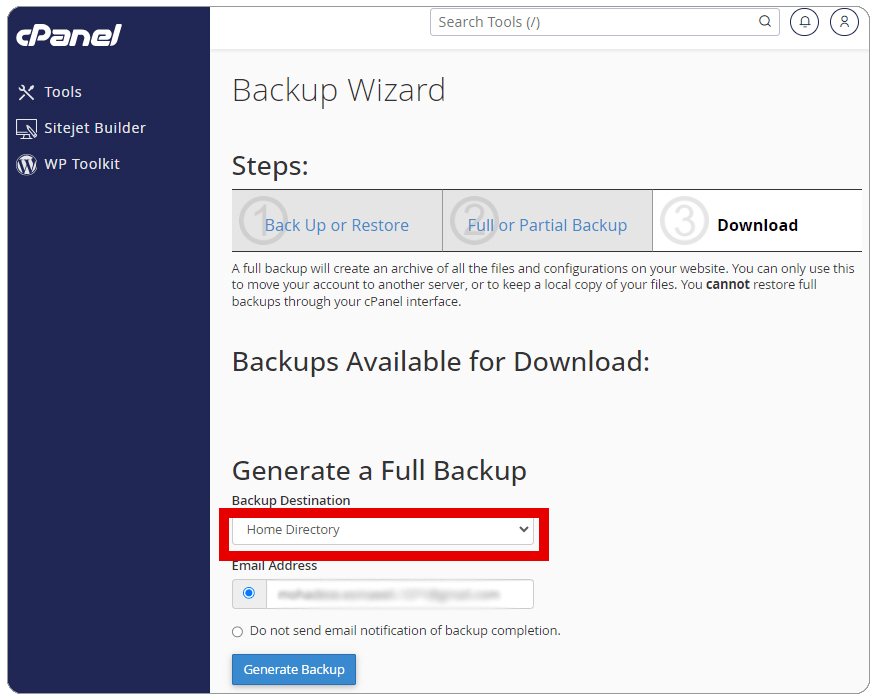Click the email address text field
Viewport: 879px width, 700px height.
[399, 594]
